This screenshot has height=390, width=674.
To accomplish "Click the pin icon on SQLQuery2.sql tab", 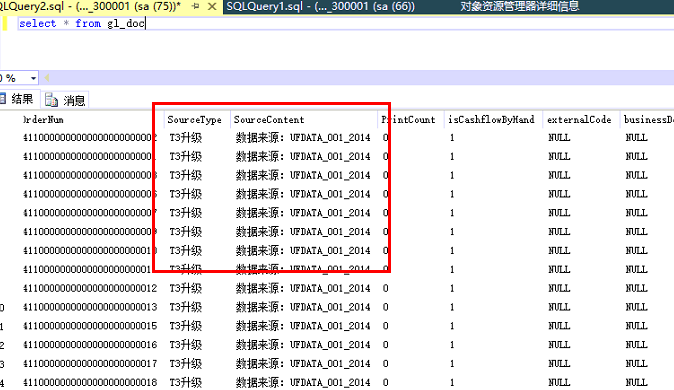I will [x=196, y=6].
